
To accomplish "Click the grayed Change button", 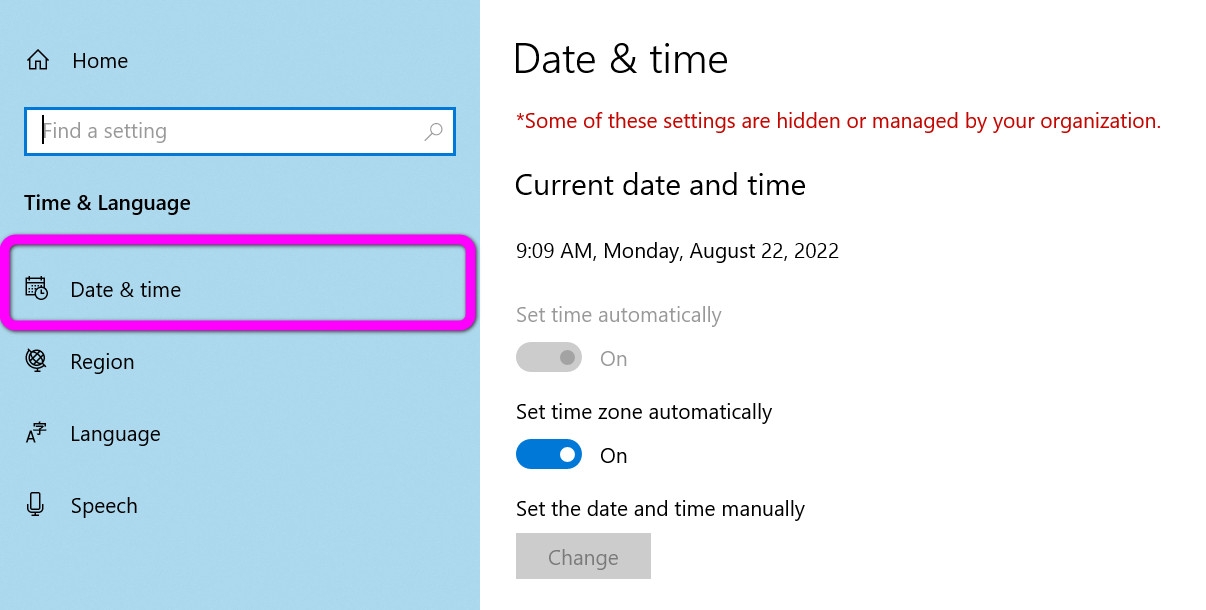I will [x=583, y=556].
